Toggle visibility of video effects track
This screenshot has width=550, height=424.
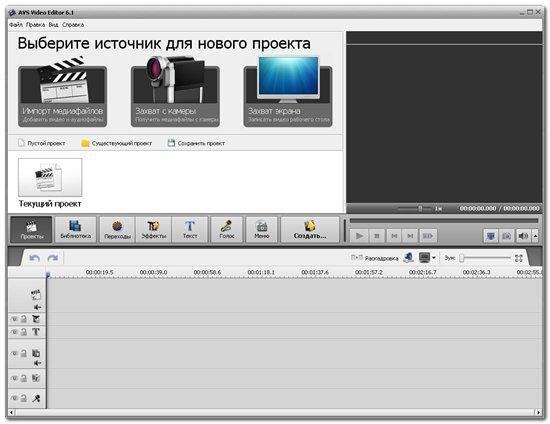(x=14, y=319)
